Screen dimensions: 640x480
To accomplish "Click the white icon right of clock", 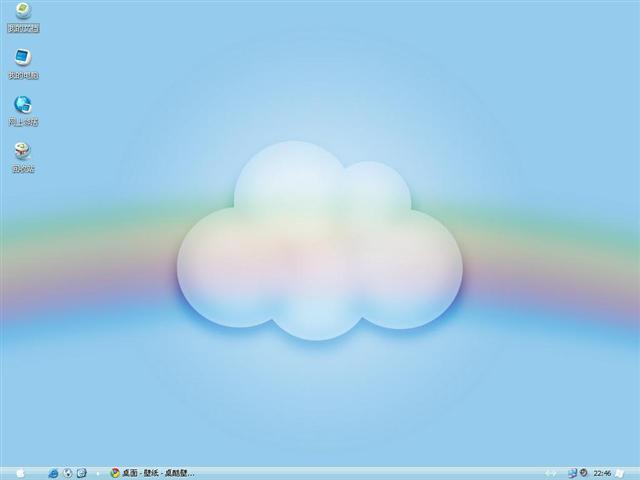I will click(619, 473).
